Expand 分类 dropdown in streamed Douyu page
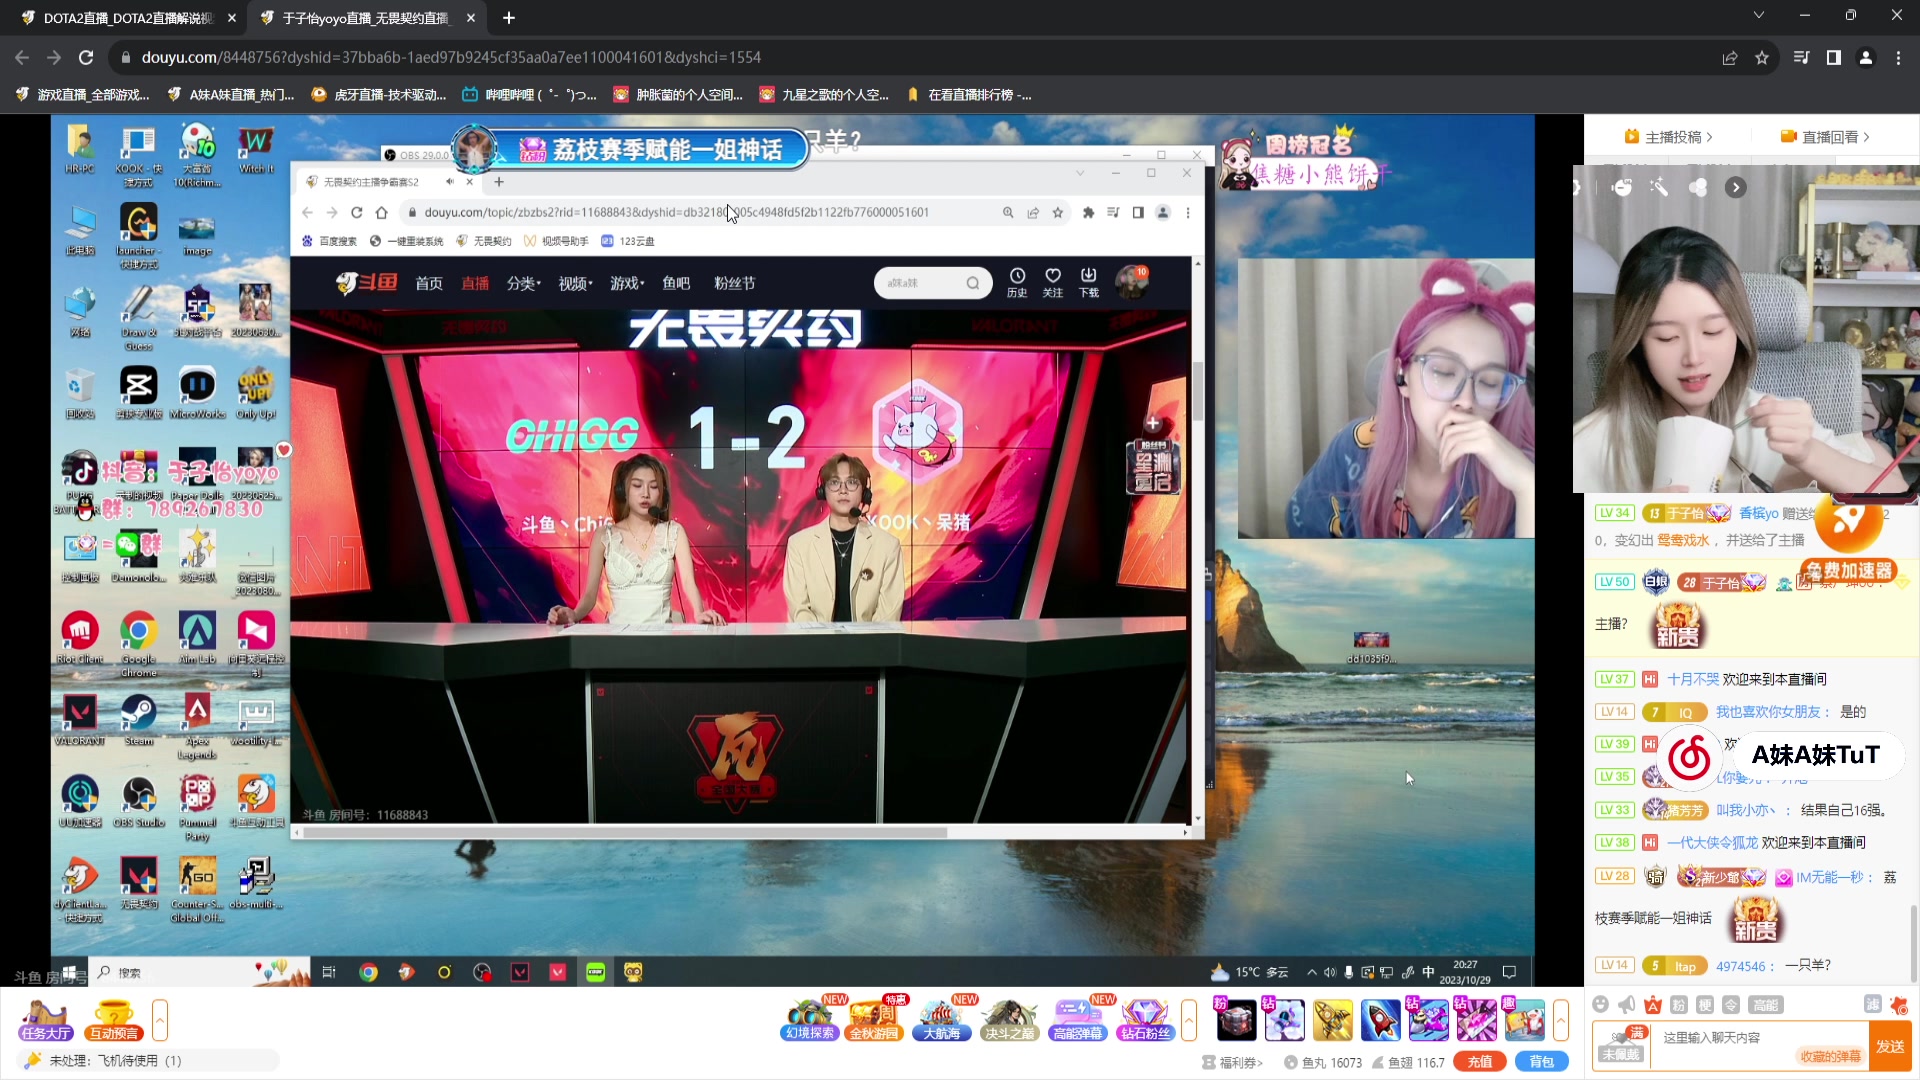Screen dimensions: 1920x1080 point(523,283)
